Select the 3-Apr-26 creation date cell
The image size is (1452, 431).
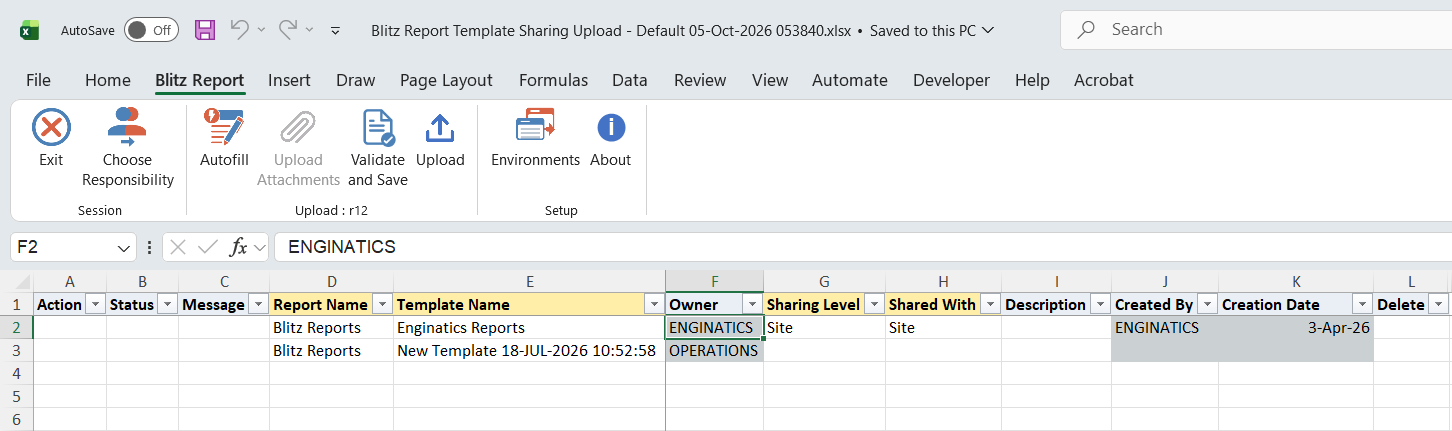click(1296, 327)
